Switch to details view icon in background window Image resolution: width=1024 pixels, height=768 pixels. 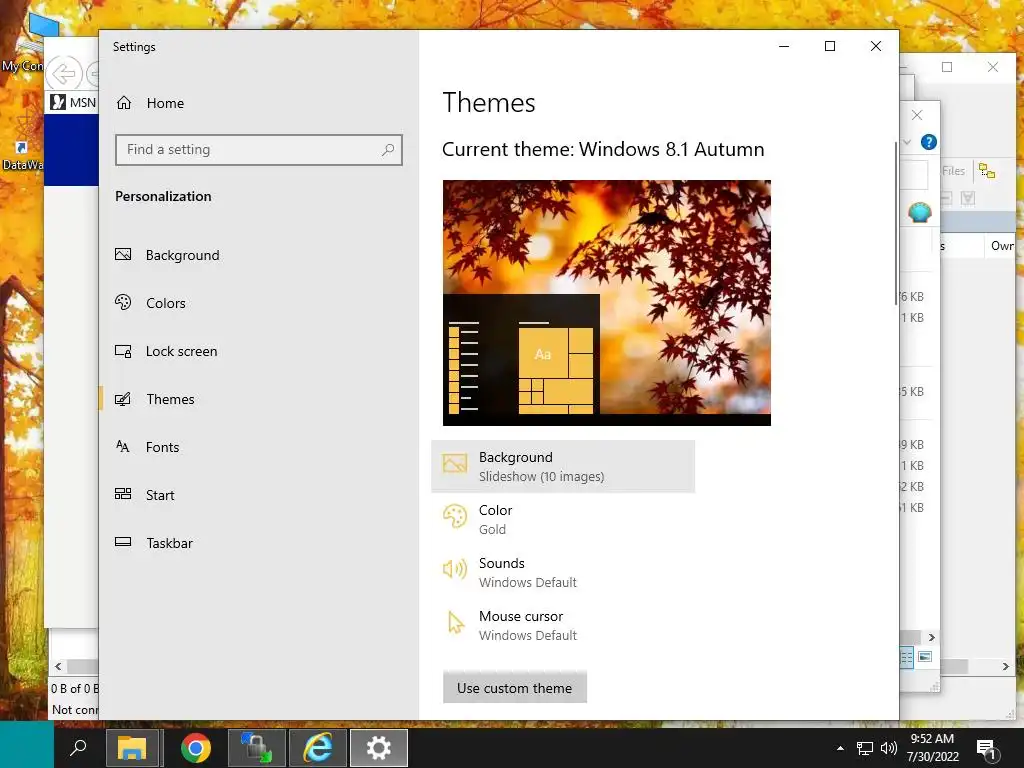pyautogui.click(x=906, y=657)
